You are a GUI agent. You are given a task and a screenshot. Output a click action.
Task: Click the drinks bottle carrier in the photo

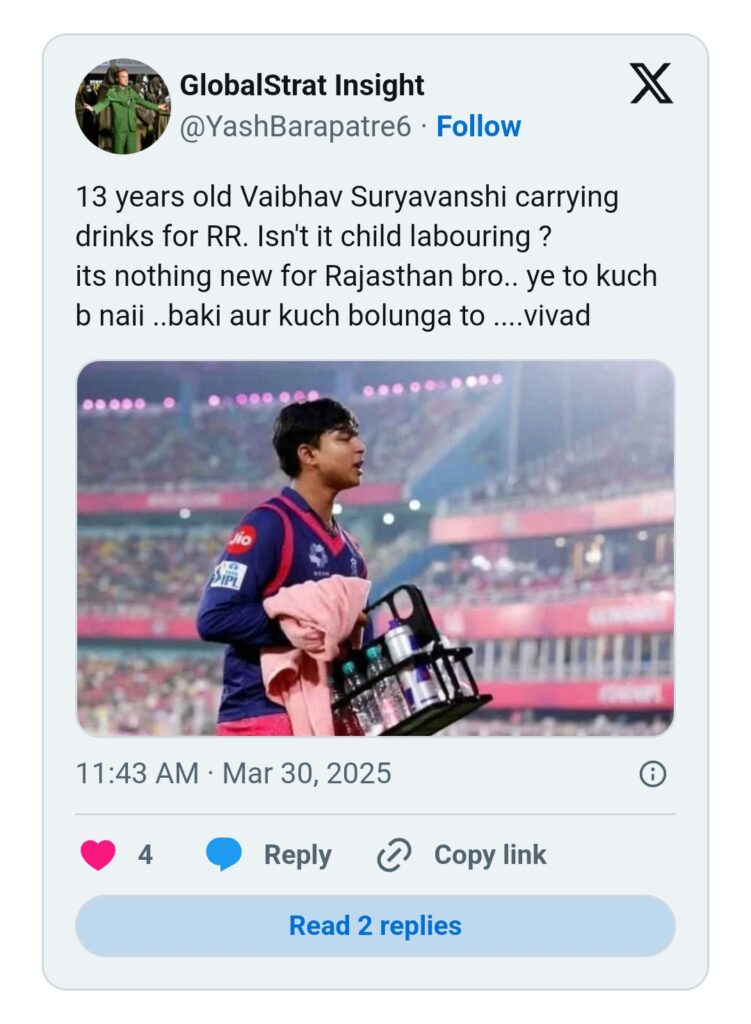tap(410, 670)
